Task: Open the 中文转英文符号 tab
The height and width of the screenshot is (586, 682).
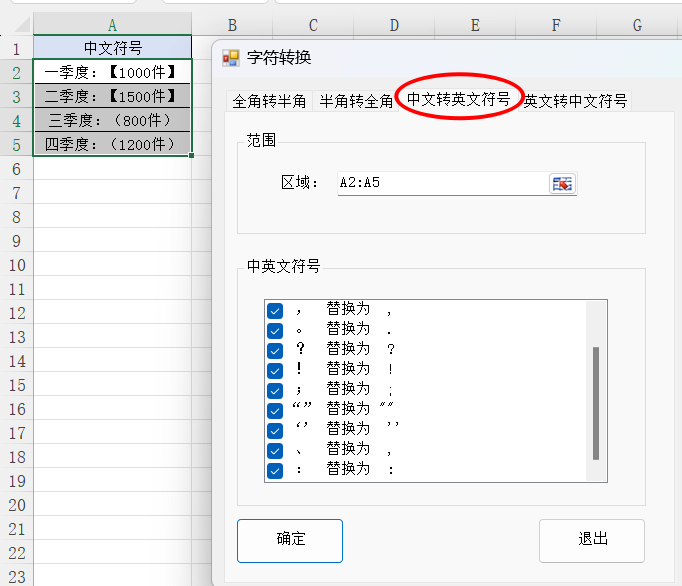Action: point(458,99)
